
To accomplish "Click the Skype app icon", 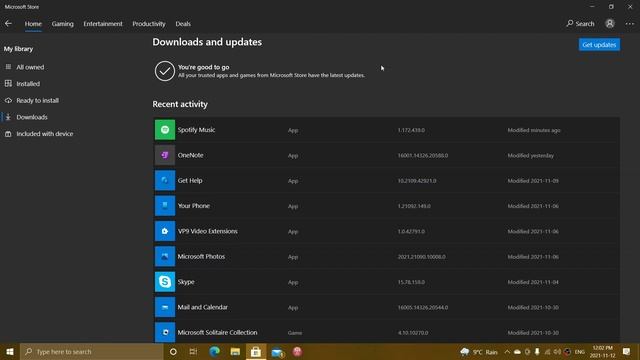I will point(164,282).
